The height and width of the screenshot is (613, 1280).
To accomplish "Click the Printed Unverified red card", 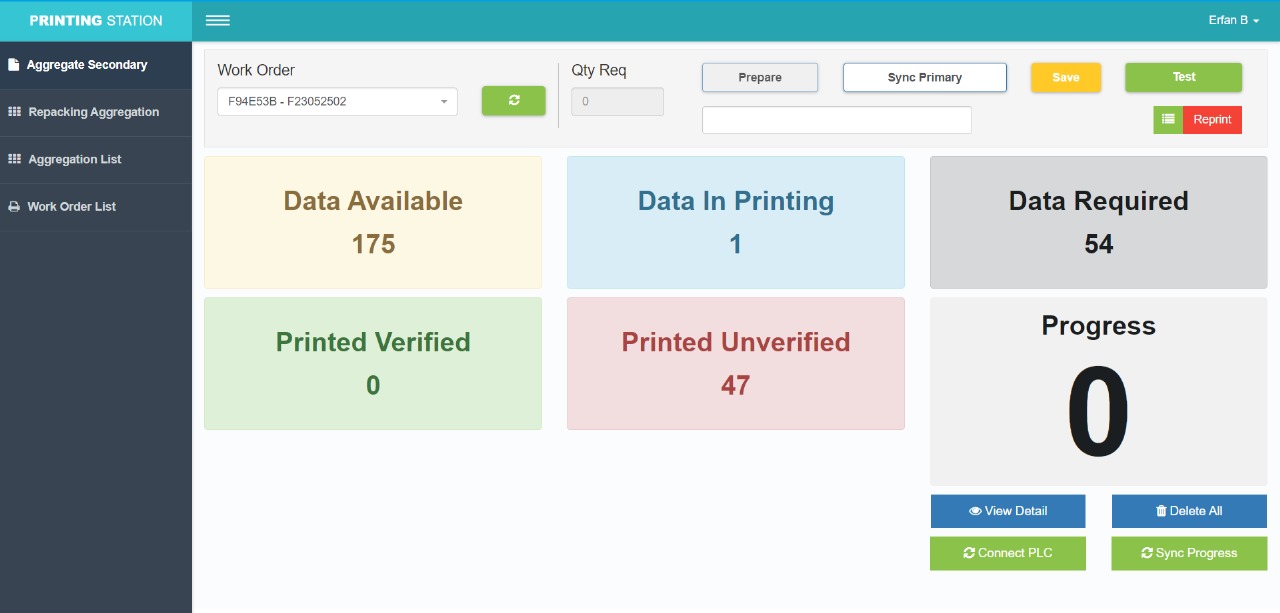I will (735, 363).
